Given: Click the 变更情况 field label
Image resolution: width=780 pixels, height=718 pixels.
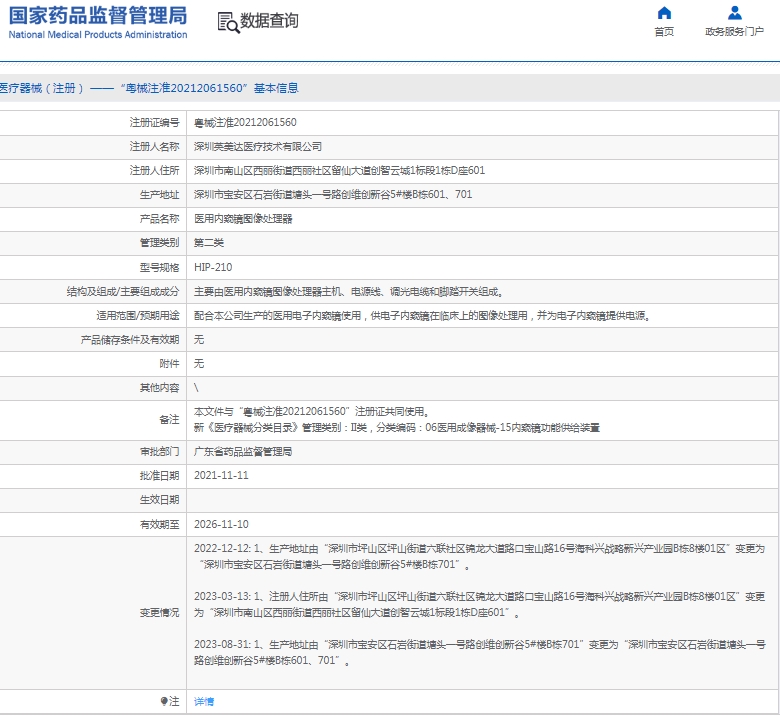Looking at the screenshot, I should [x=159, y=613].
